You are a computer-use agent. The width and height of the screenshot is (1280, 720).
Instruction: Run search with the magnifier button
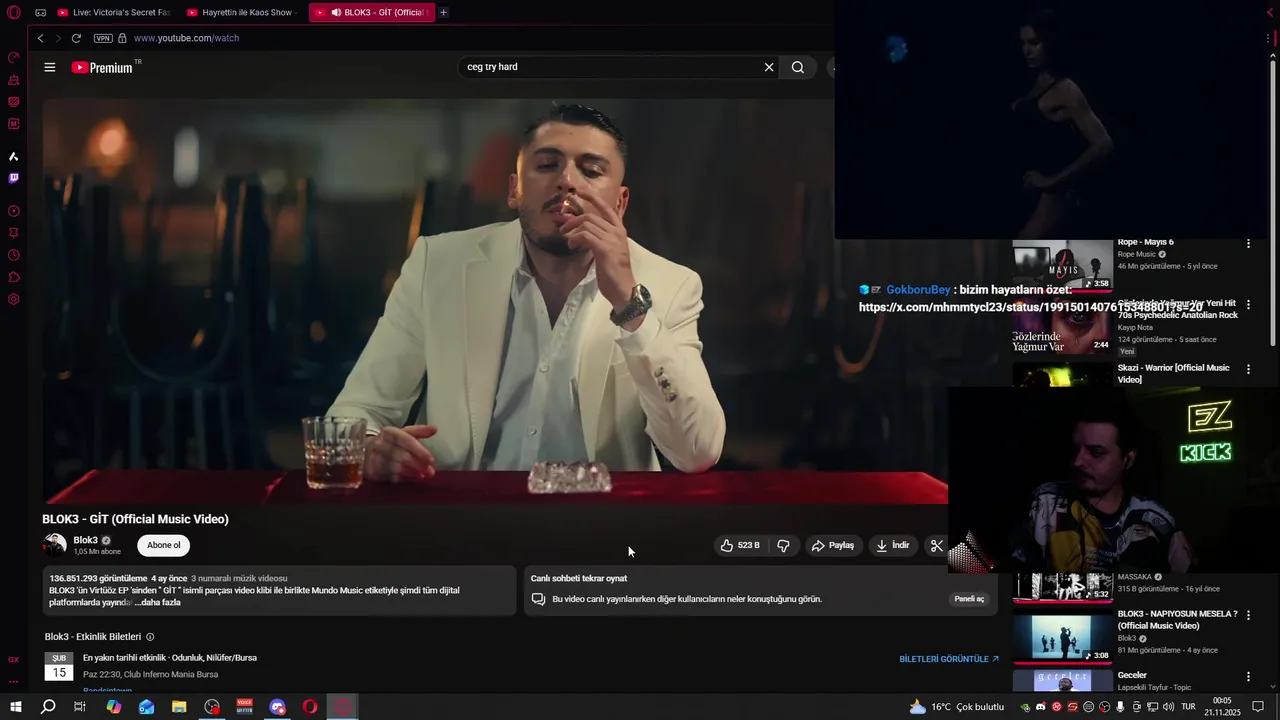pos(798,67)
